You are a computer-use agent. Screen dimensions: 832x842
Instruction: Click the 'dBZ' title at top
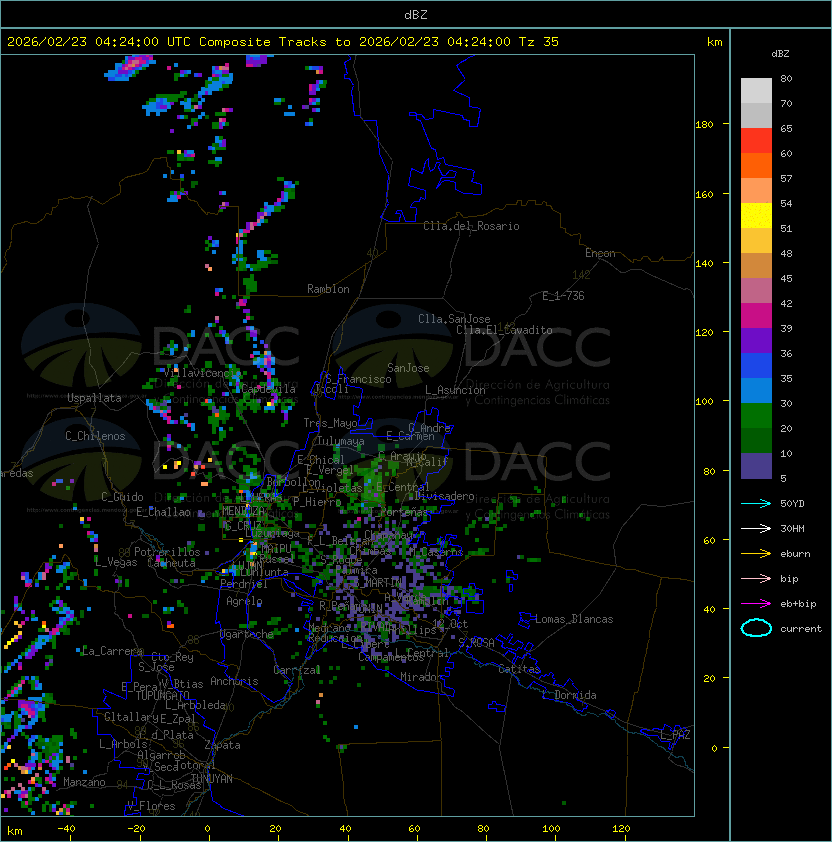416,15
